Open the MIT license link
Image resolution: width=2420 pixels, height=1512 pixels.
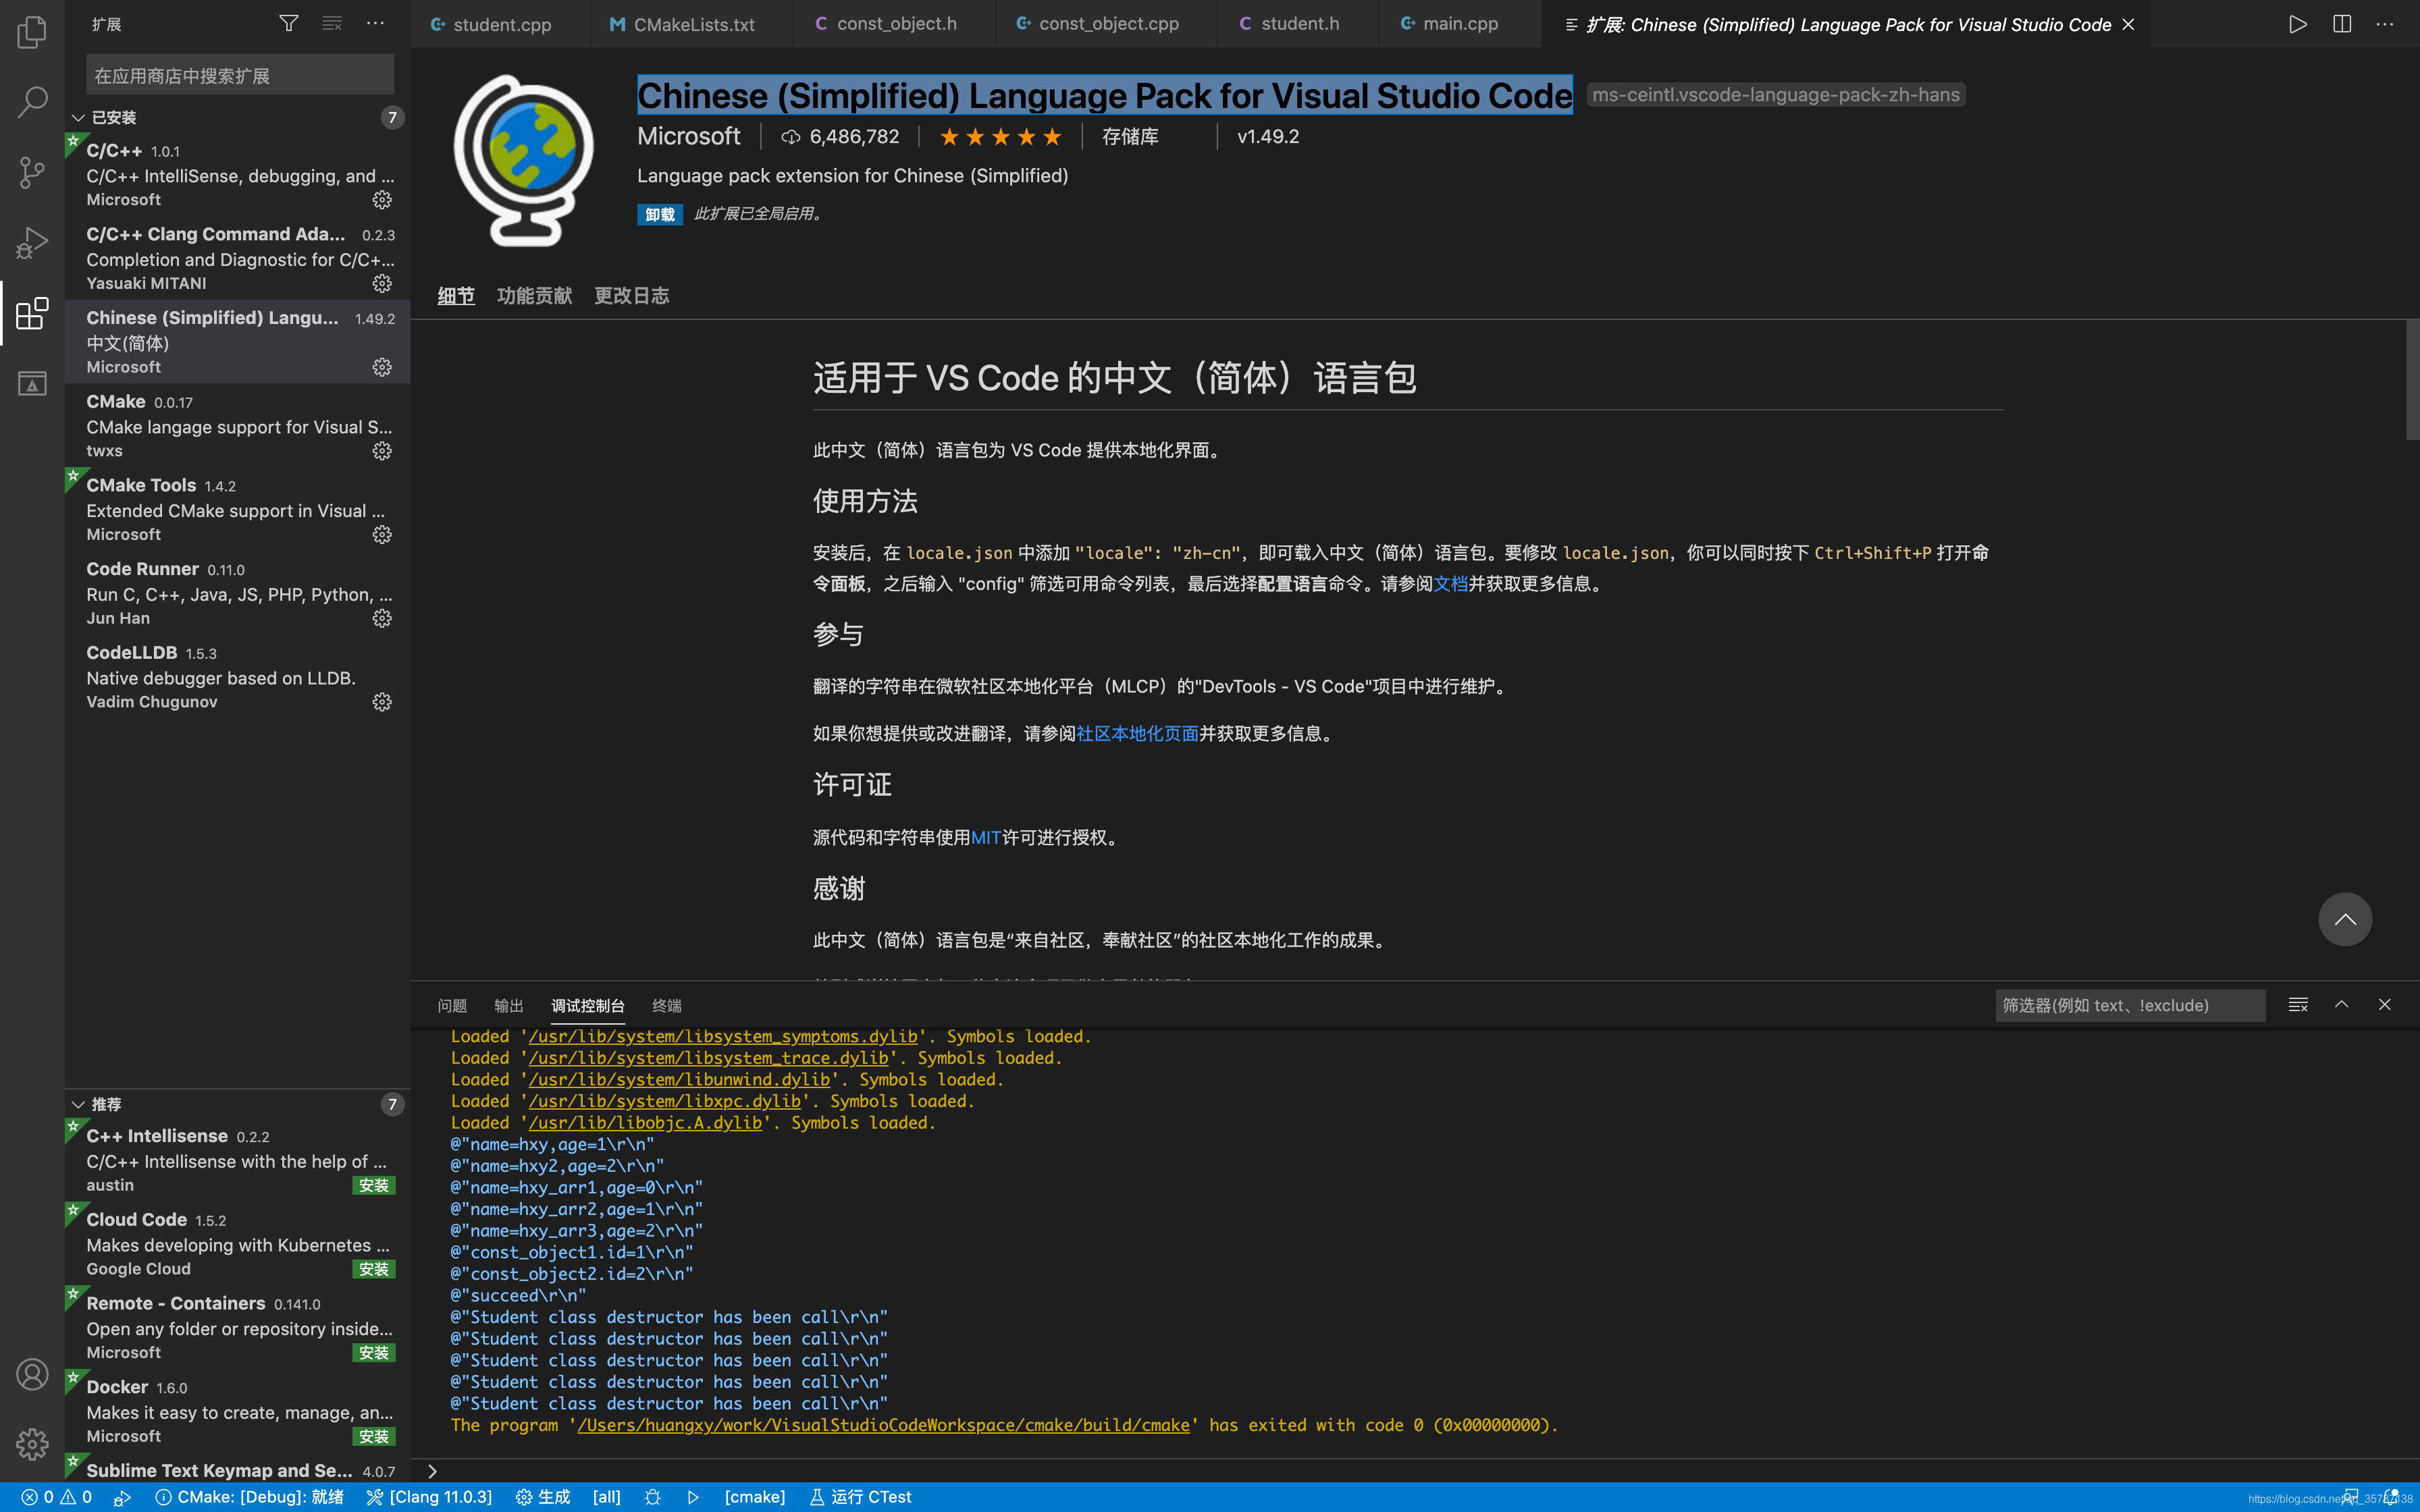click(x=985, y=837)
